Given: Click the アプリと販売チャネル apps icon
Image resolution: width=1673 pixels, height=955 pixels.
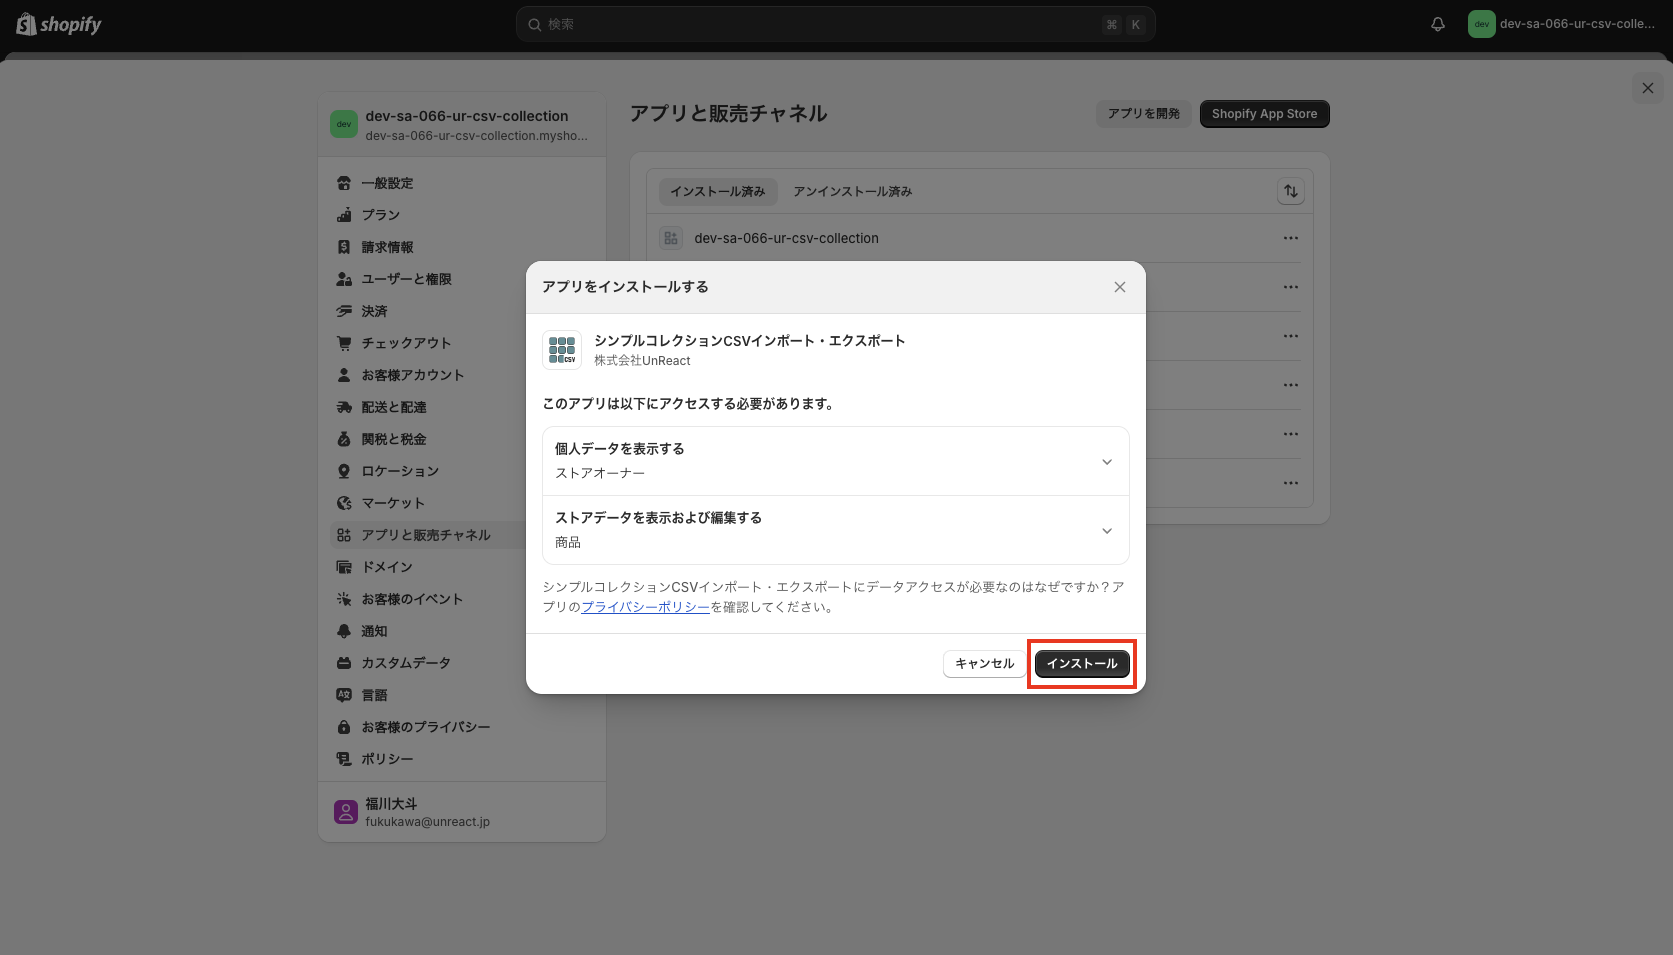Looking at the screenshot, I should tap(344, 535).
